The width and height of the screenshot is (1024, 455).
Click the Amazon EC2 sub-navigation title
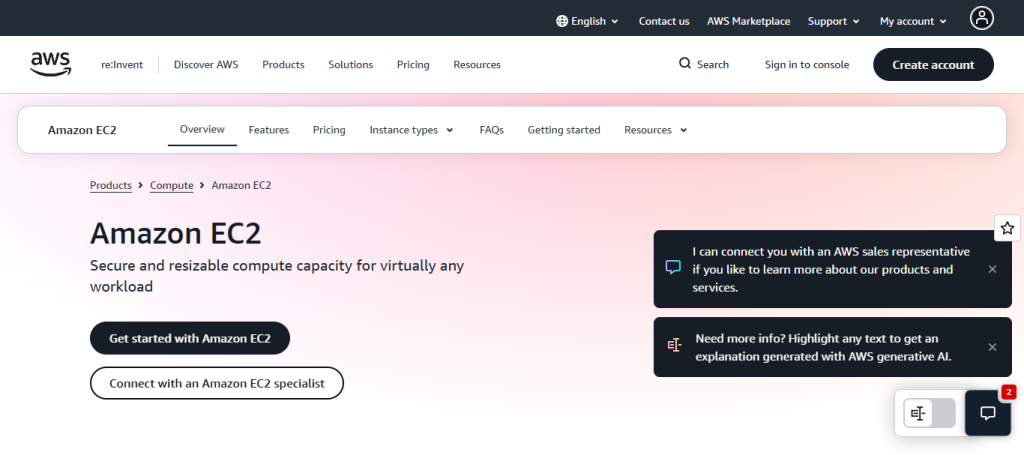click(x=82, y=130)
